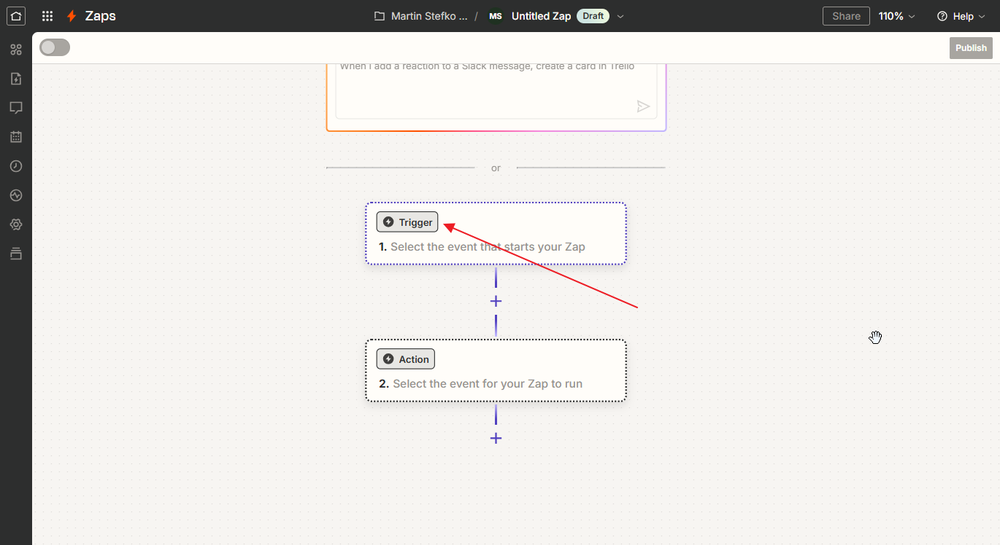
Task: Open the file import icon in the sidebar
Action: pos(16,78)
